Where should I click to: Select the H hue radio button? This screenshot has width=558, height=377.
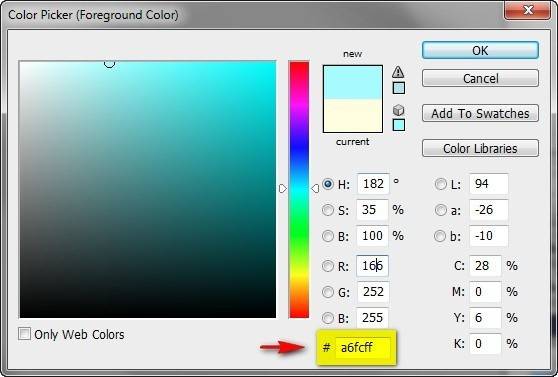327,184
